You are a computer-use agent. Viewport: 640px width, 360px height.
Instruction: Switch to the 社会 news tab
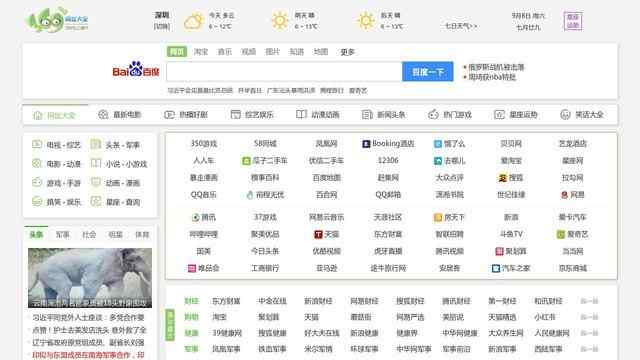(x=89, y=235)
